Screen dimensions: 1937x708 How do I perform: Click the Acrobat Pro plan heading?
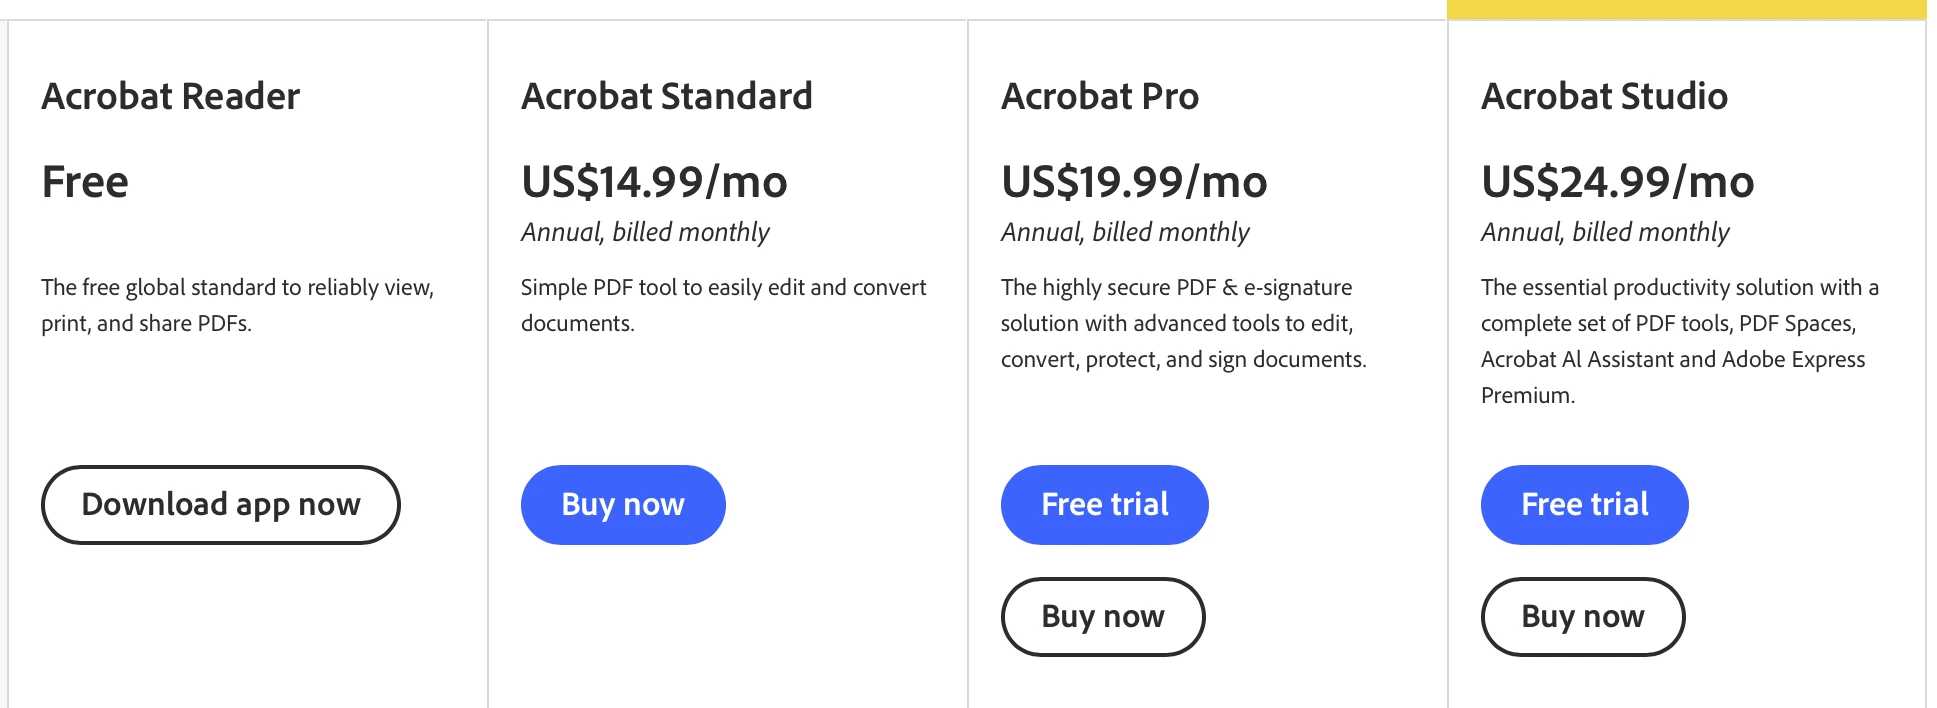(1100, 96)
